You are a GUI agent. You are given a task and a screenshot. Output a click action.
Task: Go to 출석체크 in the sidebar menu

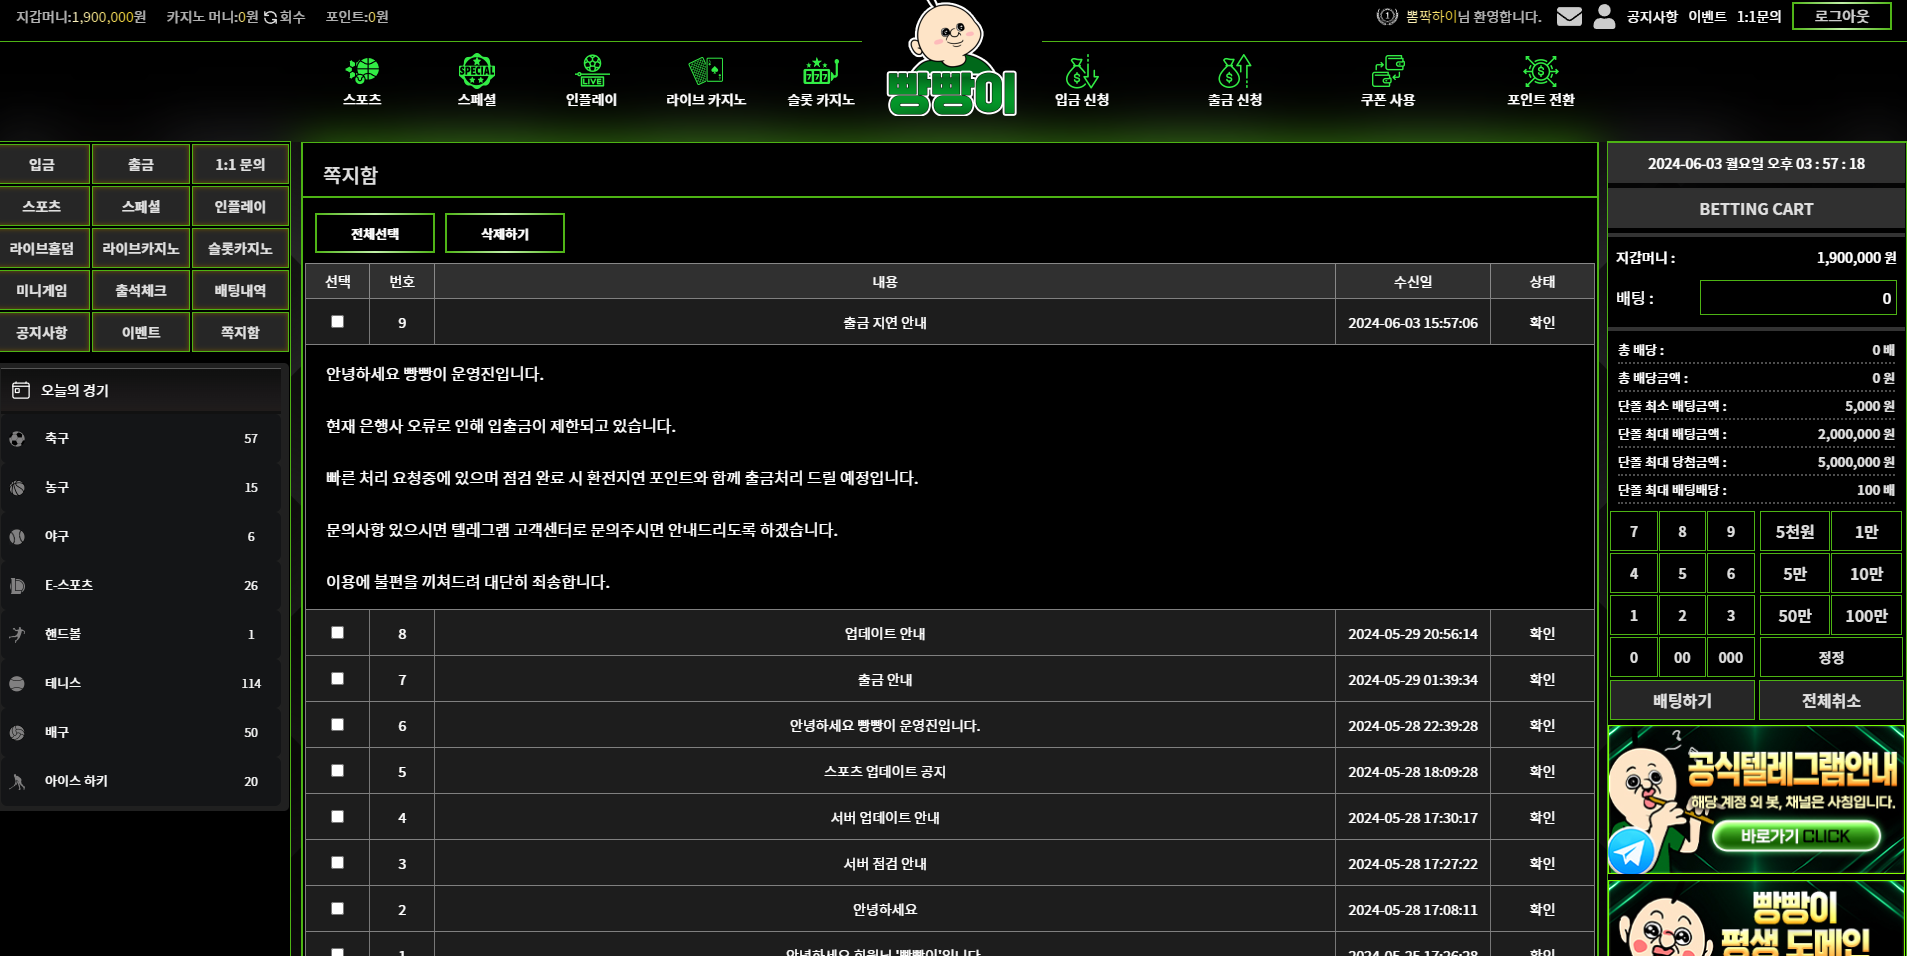coord(141,290)
